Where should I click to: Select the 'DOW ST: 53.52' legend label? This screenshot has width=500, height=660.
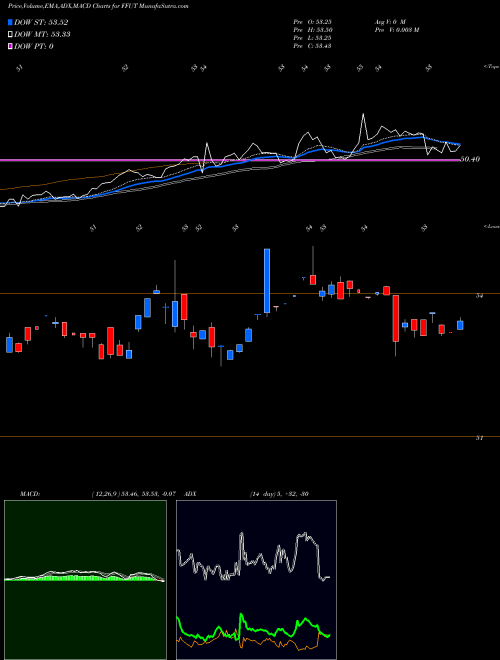pyautogui.click(x=41, y=22)
